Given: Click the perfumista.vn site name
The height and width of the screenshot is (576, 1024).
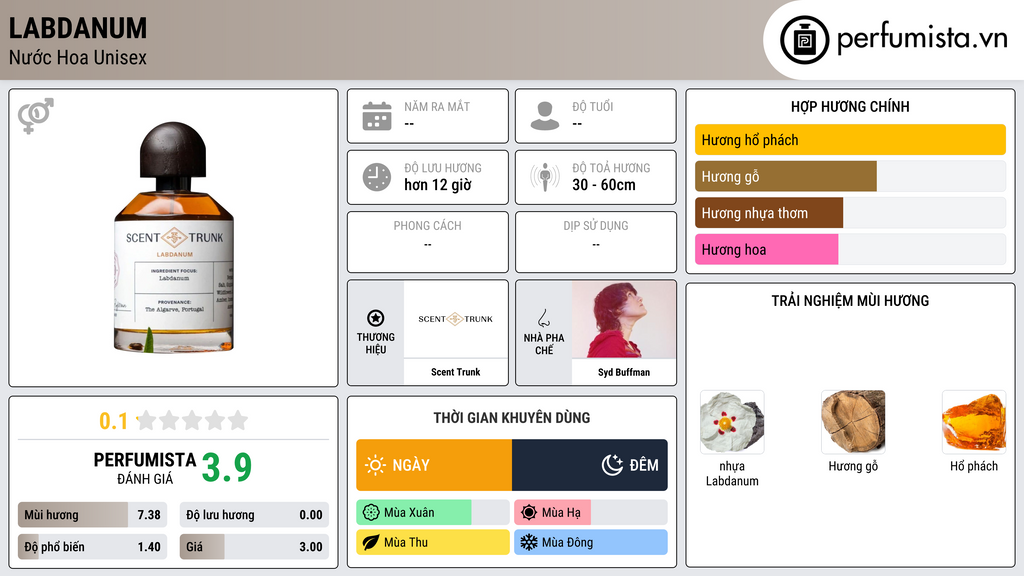Looking at the screenshot, I should tap(922, 39).
